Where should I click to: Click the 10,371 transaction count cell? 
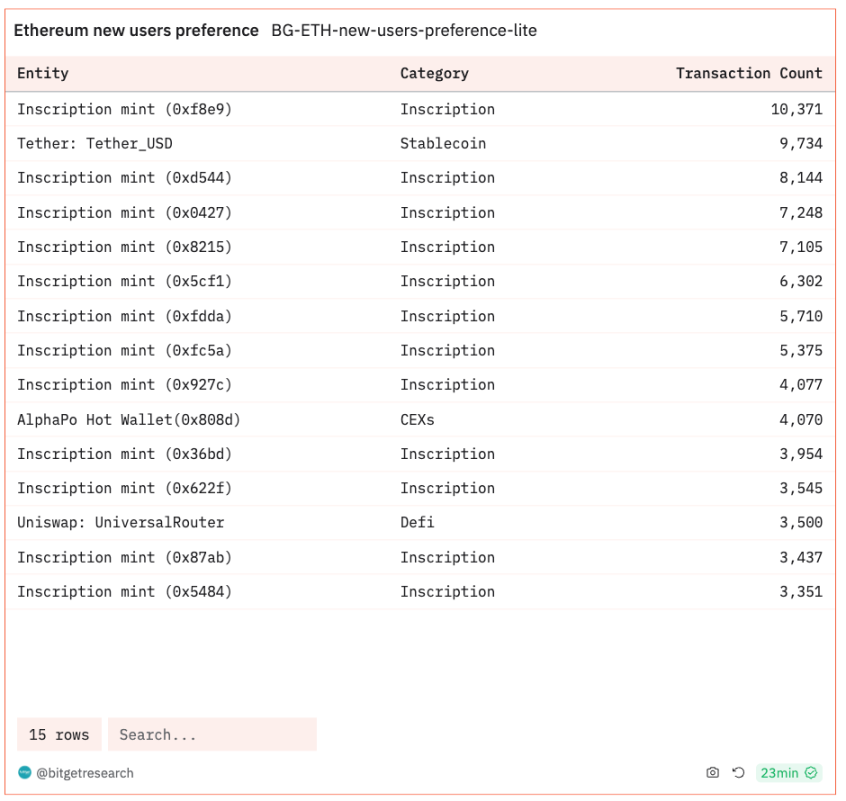(x=796, y=109)
